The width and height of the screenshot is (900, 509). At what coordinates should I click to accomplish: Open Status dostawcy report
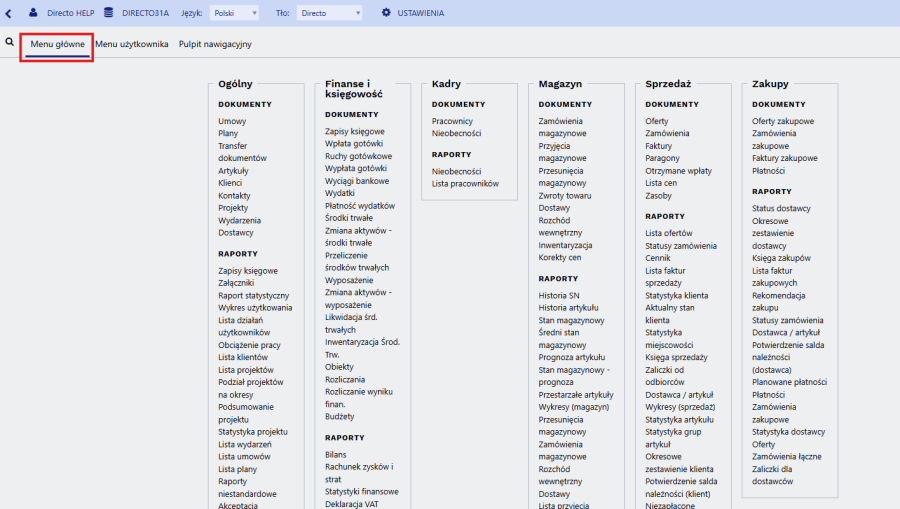pyautogui.click(x=781, y=208)
